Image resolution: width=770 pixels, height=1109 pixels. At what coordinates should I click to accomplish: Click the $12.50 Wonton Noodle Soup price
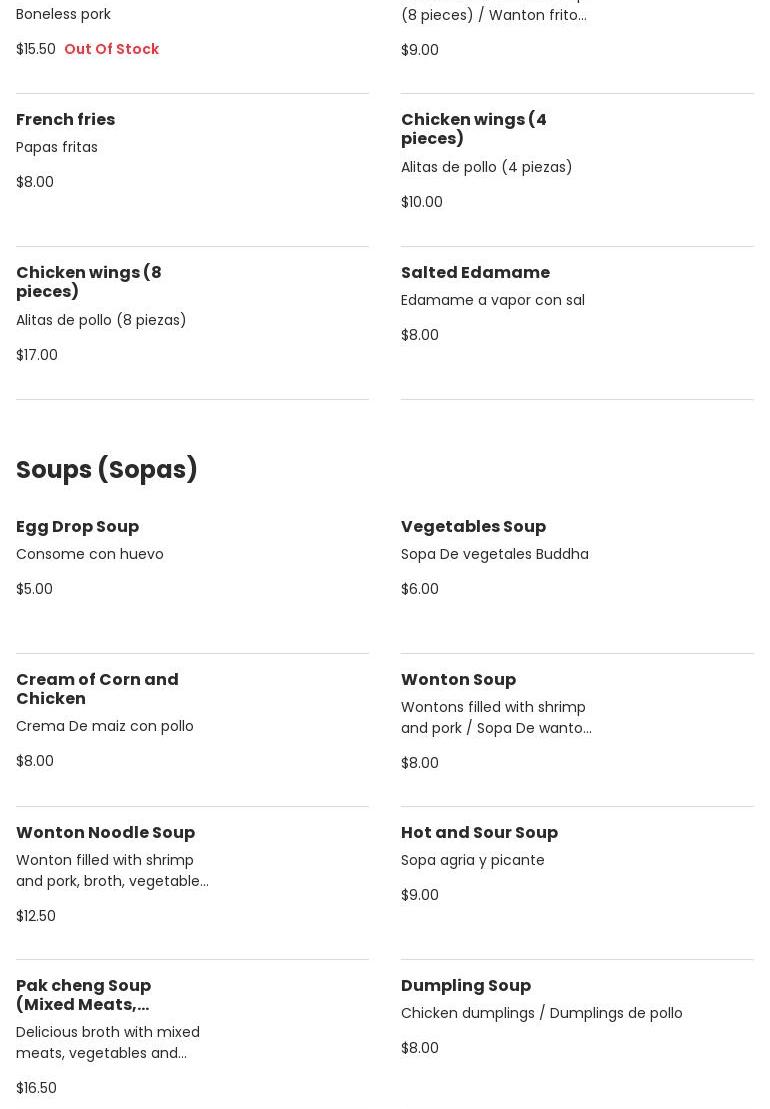tap(36, 916)
